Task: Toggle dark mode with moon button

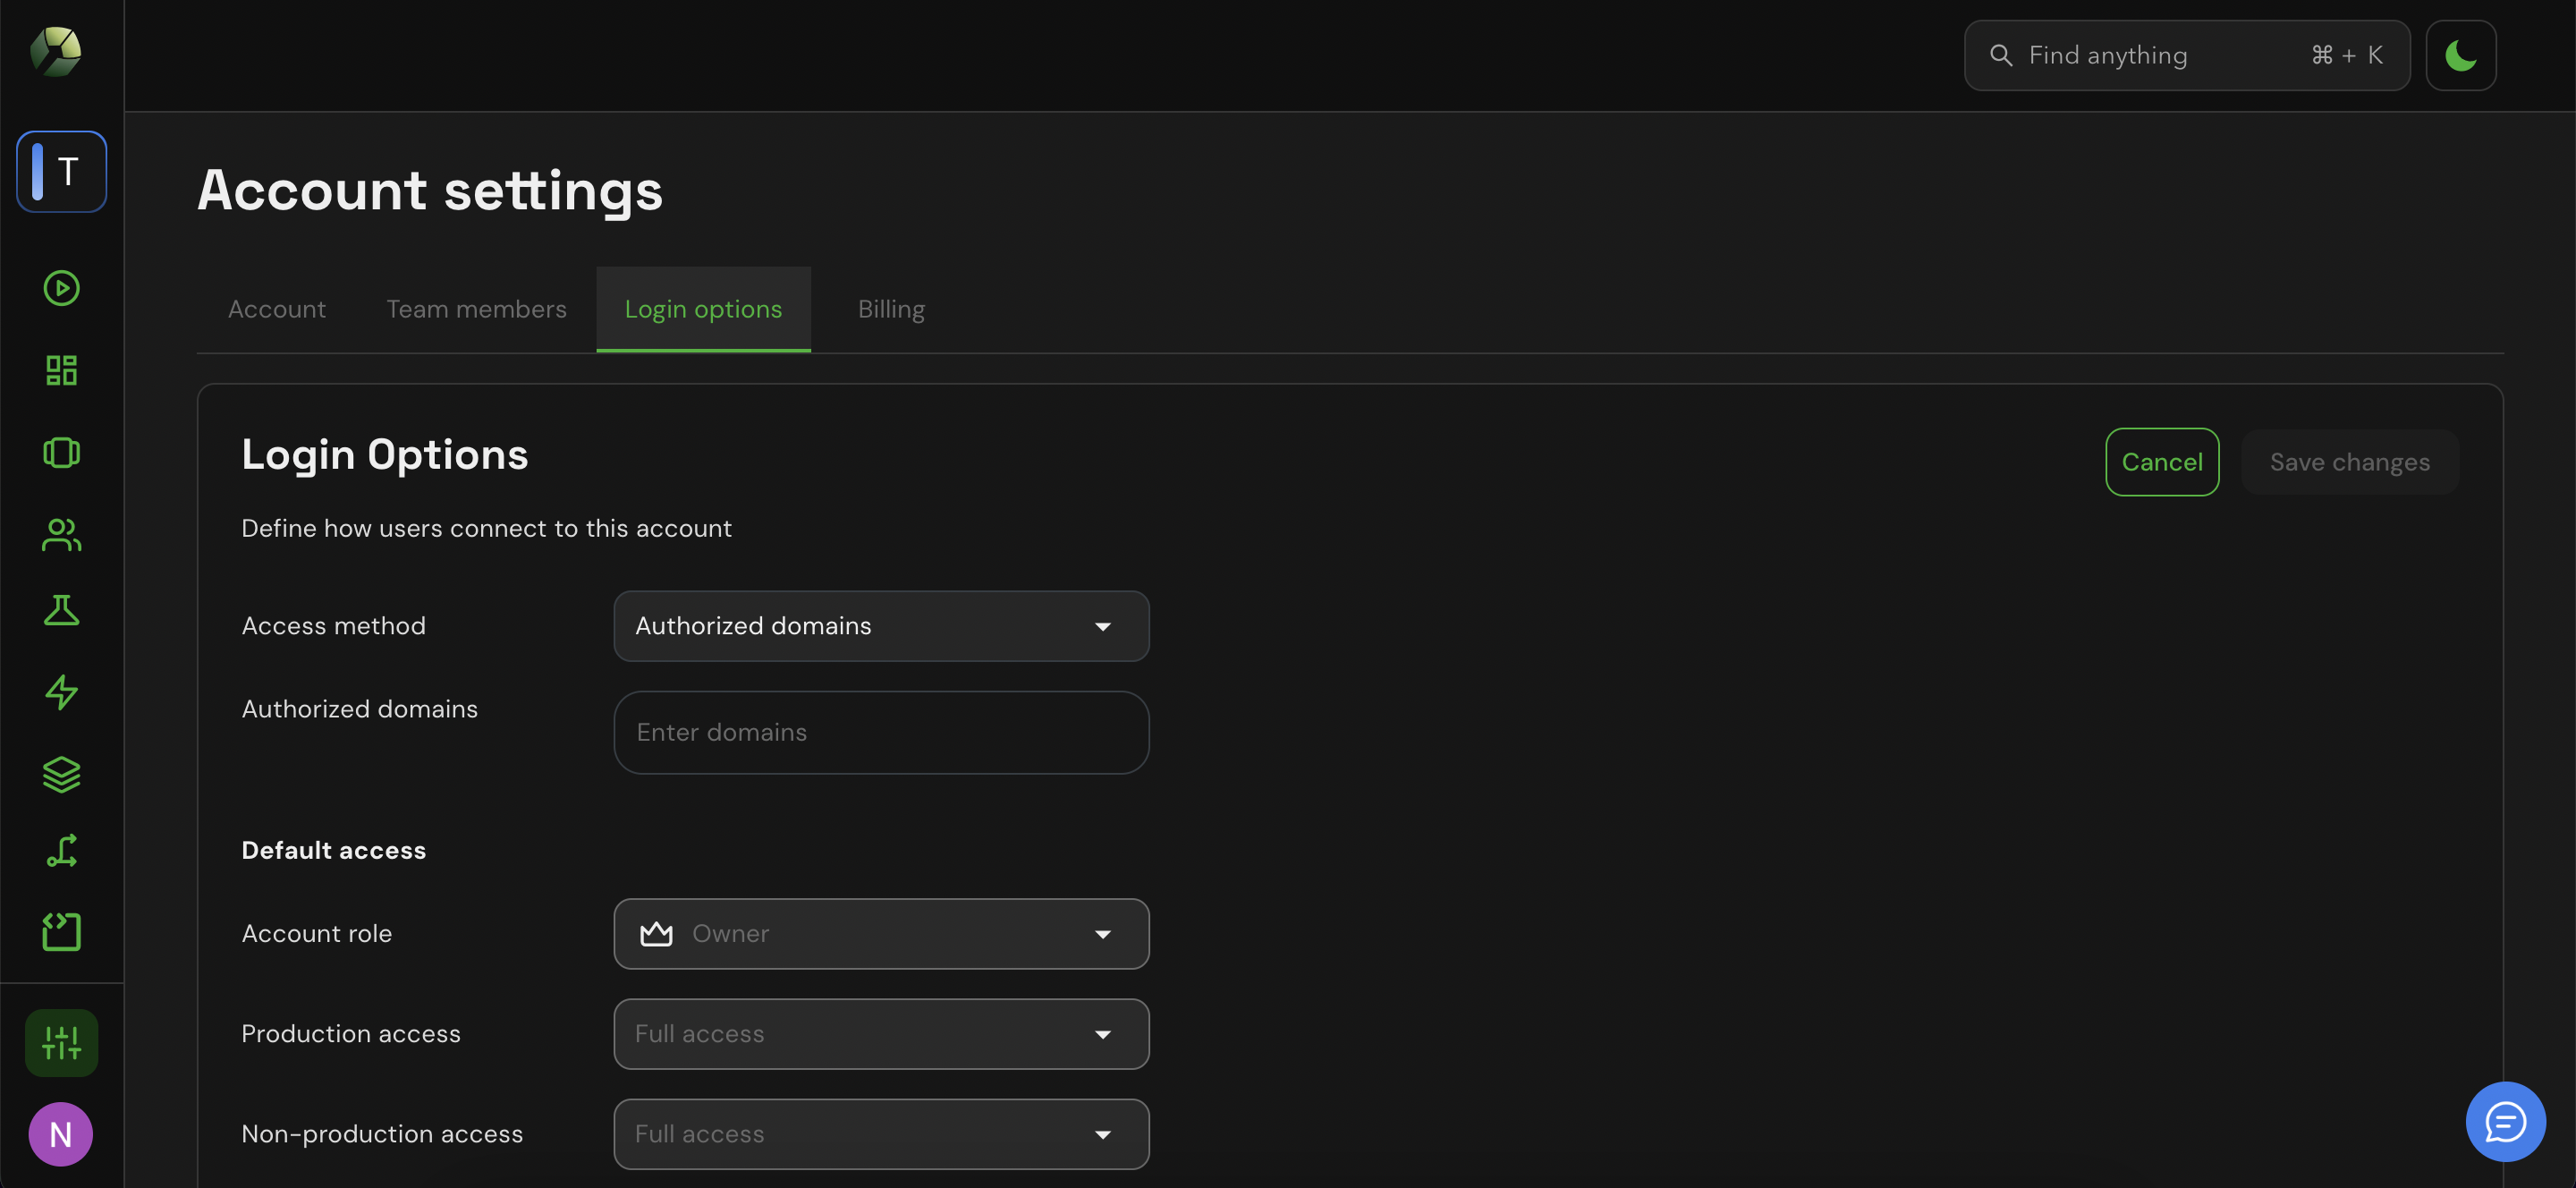Action: coord(2460,56)
